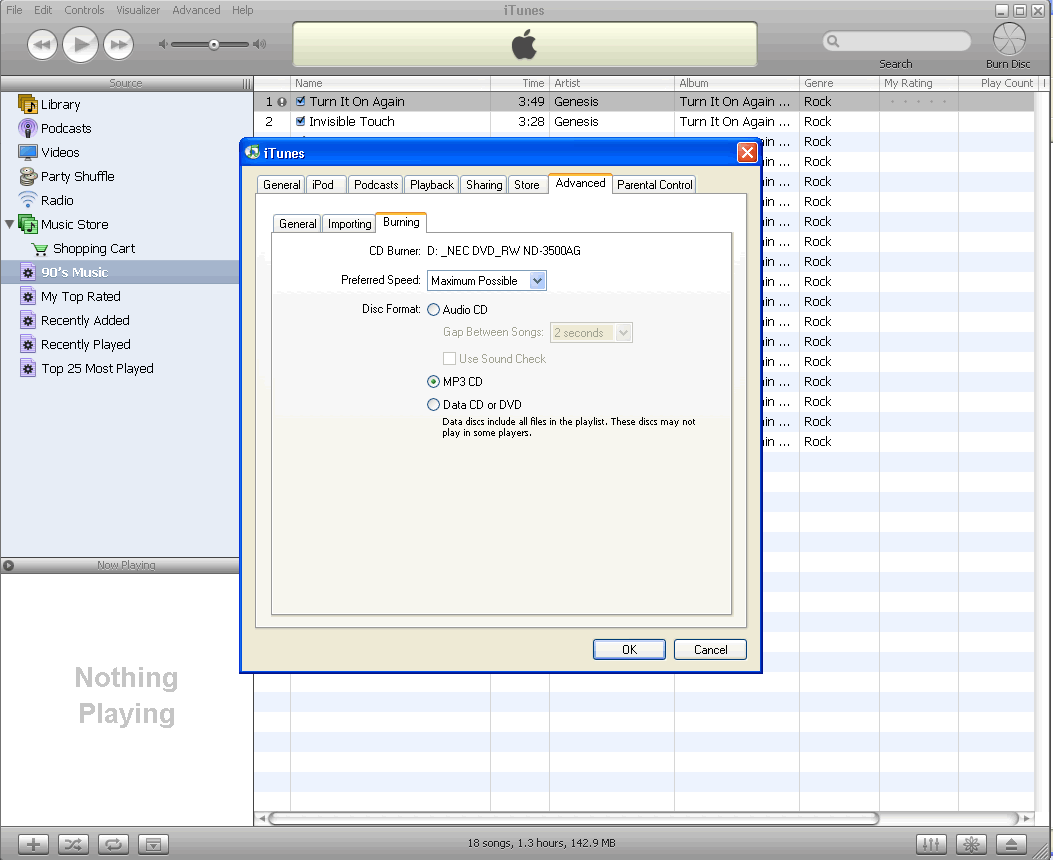This screenshot has width=1053, height=860.
Task: Open the Help menu
Action: 242,10
